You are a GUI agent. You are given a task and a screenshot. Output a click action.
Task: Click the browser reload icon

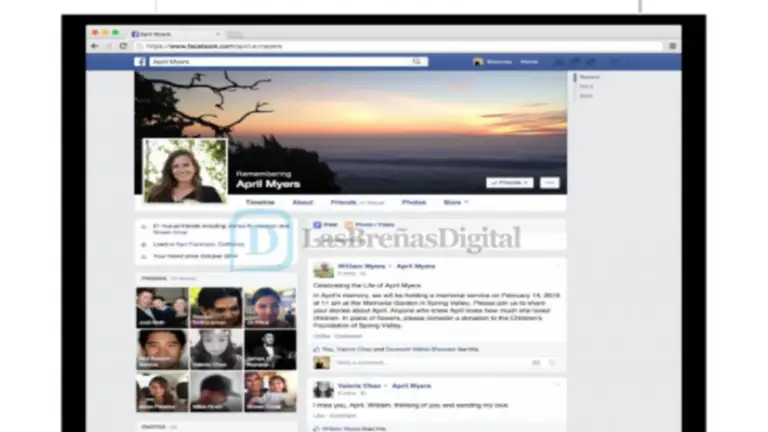[123, 46]
